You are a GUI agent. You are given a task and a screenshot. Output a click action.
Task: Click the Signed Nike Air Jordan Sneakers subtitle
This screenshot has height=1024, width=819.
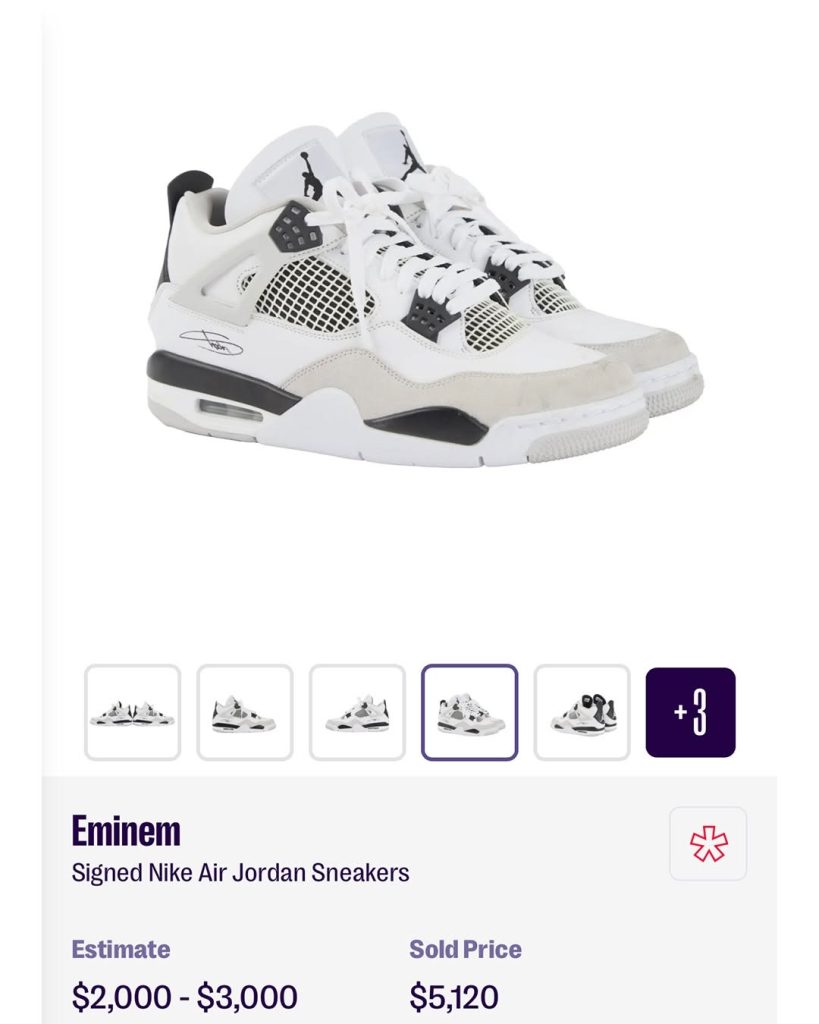click(240, 872)
